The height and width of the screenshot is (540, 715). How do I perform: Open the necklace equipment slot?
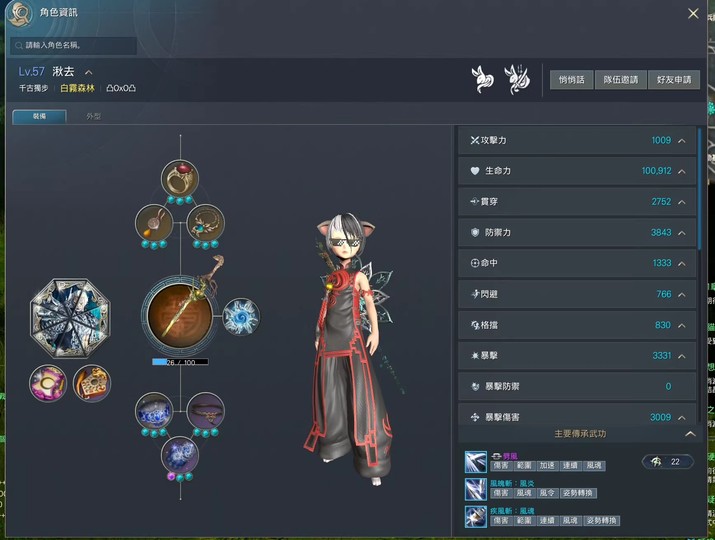(x=206, y=223)
